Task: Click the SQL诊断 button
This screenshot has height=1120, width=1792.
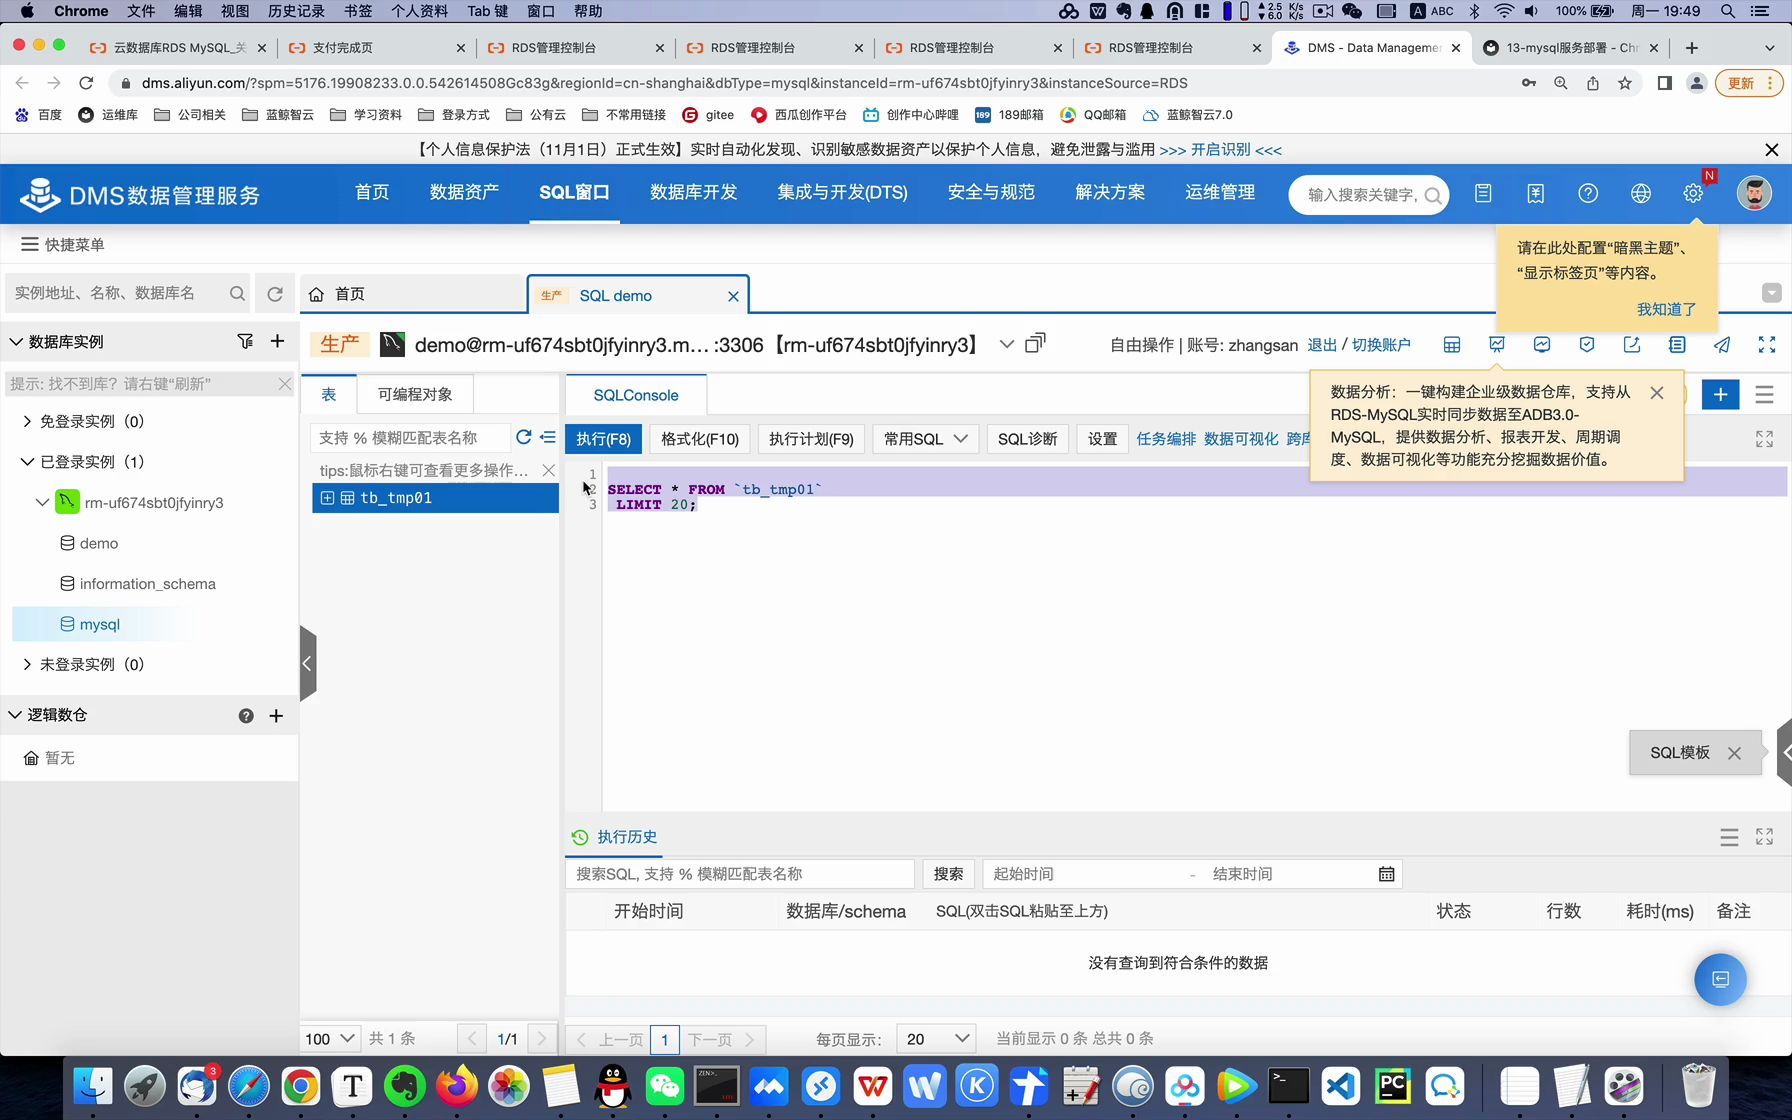Action: click(1027, 439)
